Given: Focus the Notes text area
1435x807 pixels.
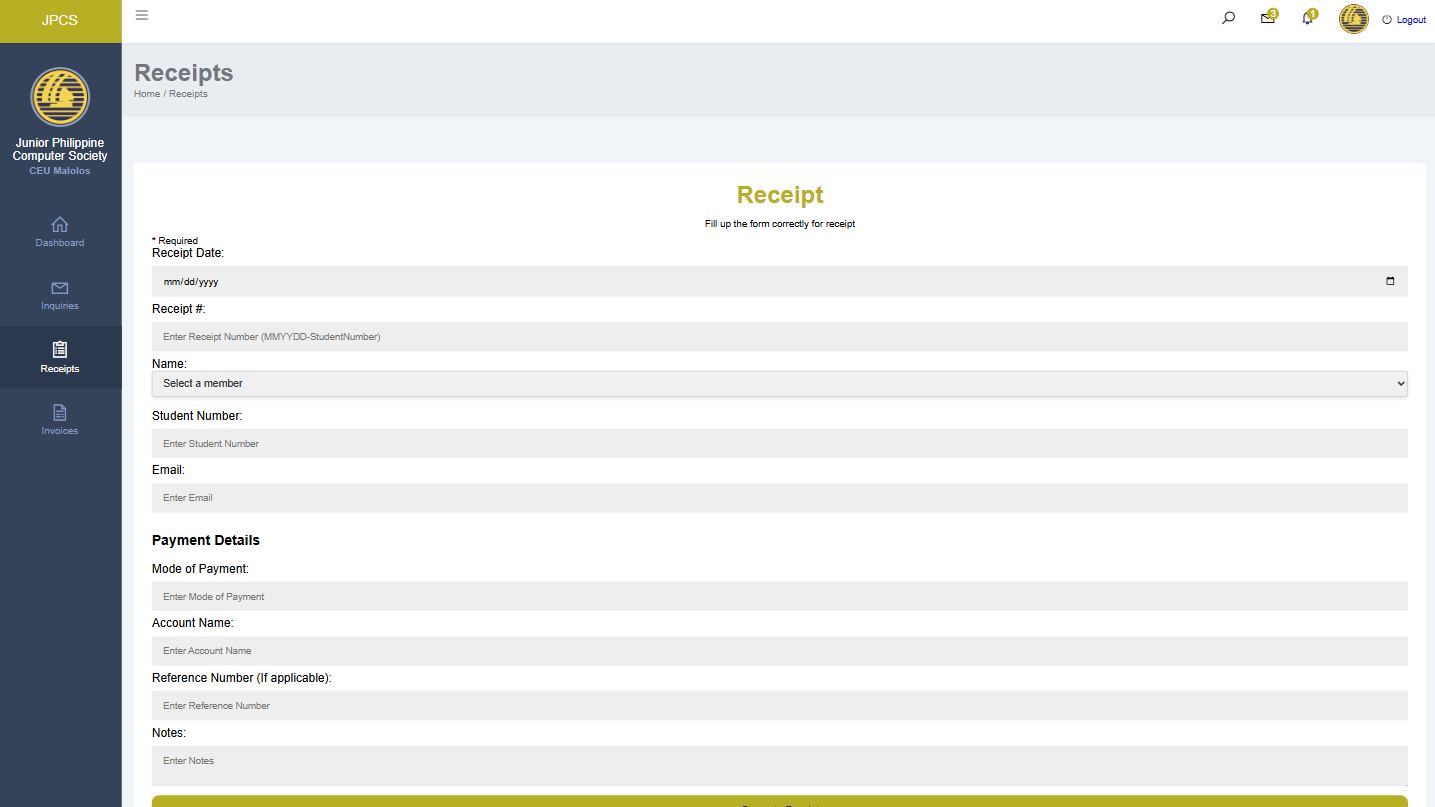Looking at the screenshot, I should pos(780,766).
